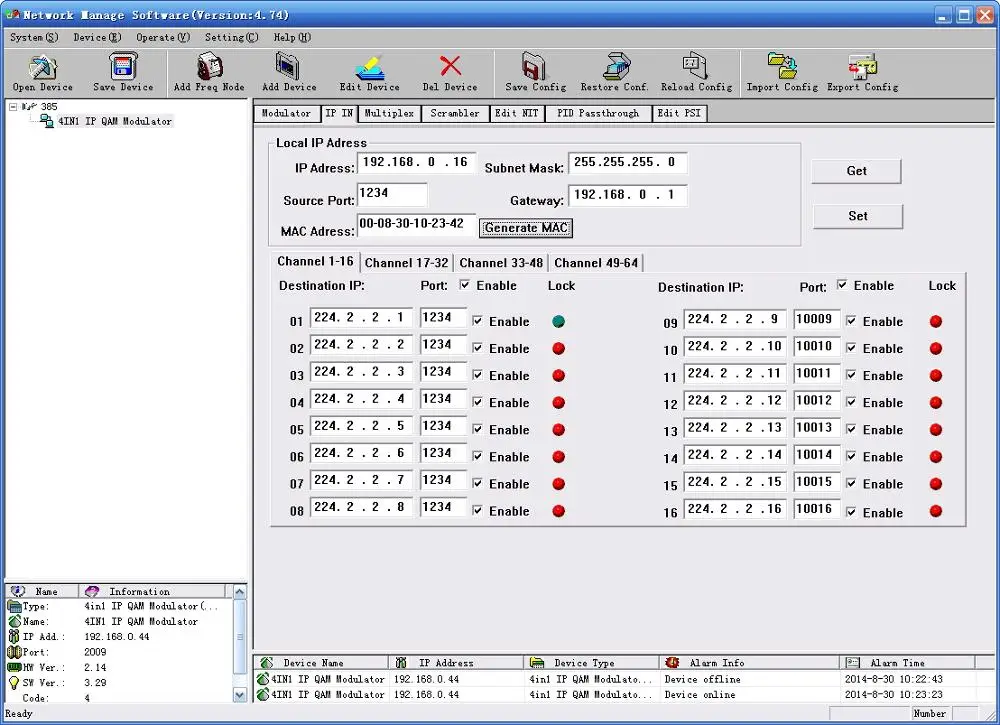Click the Import Config toolbar icon
Image resolution: width=1000 pixels, height=725 pixels.
click(782, 68)
